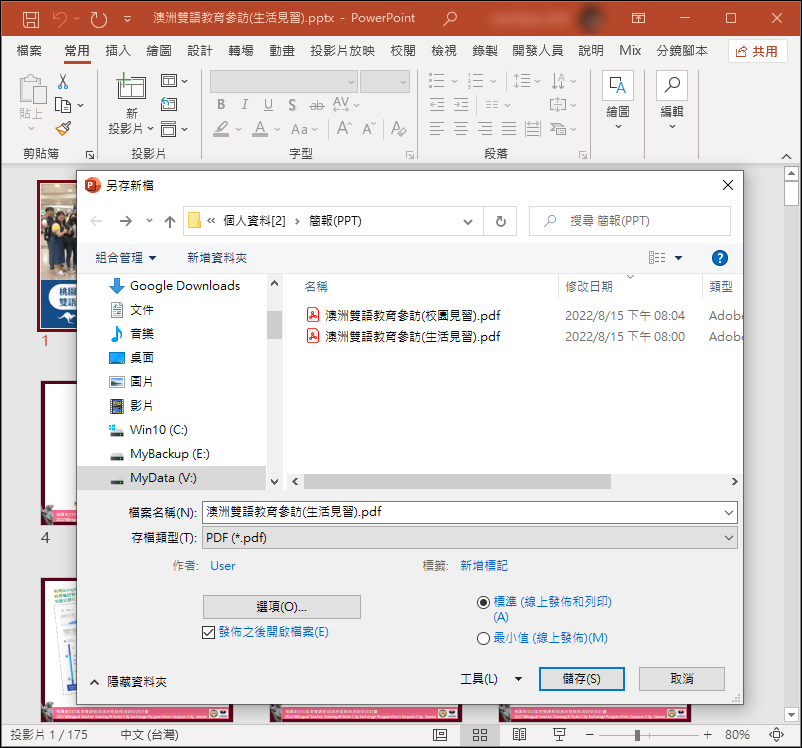Switch to Reading view icon

pyautogui.click(x=519, y=735)
